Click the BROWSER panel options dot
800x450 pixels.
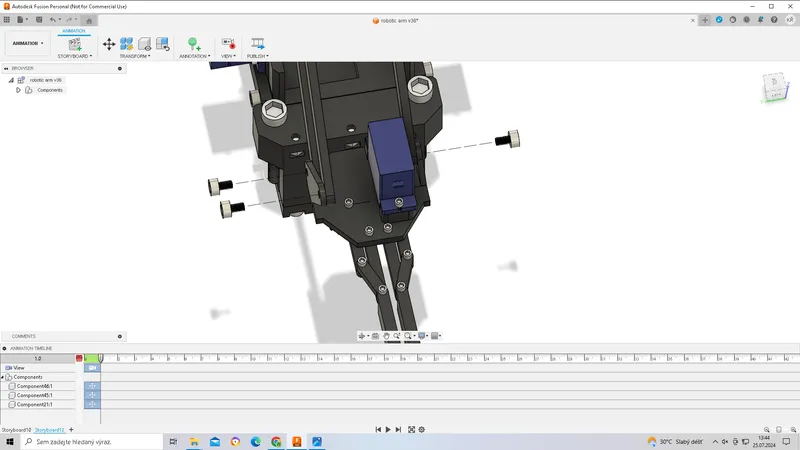click(x=120, y=68)
